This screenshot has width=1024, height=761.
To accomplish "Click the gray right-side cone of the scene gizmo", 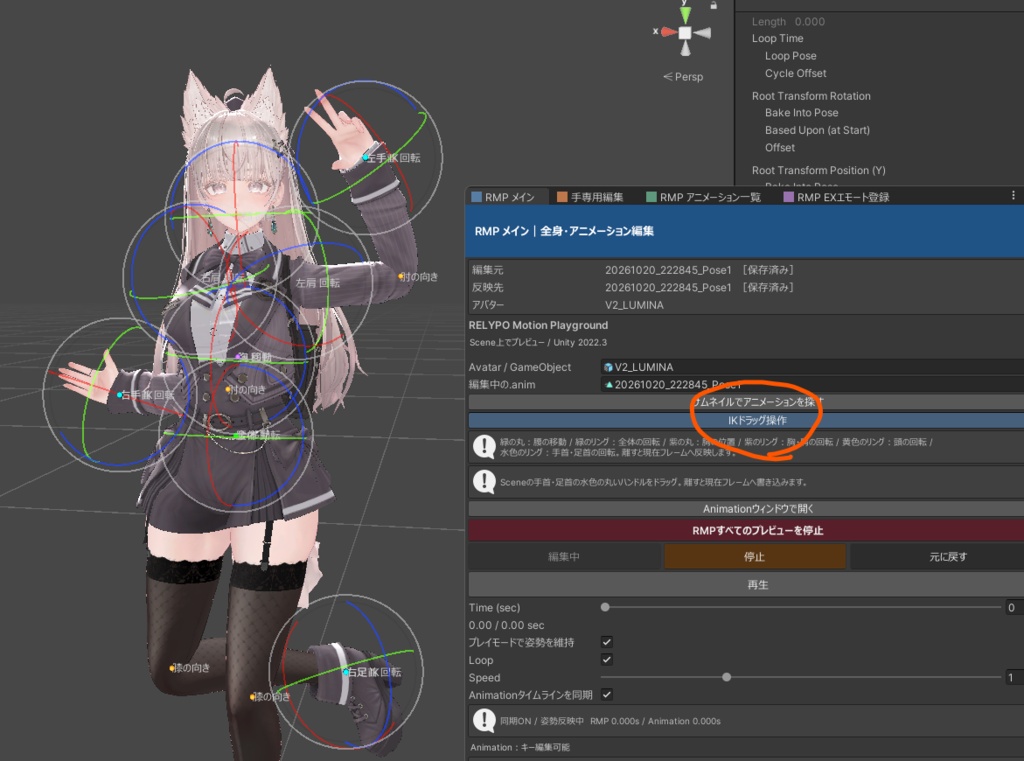I will coord(703,33).
